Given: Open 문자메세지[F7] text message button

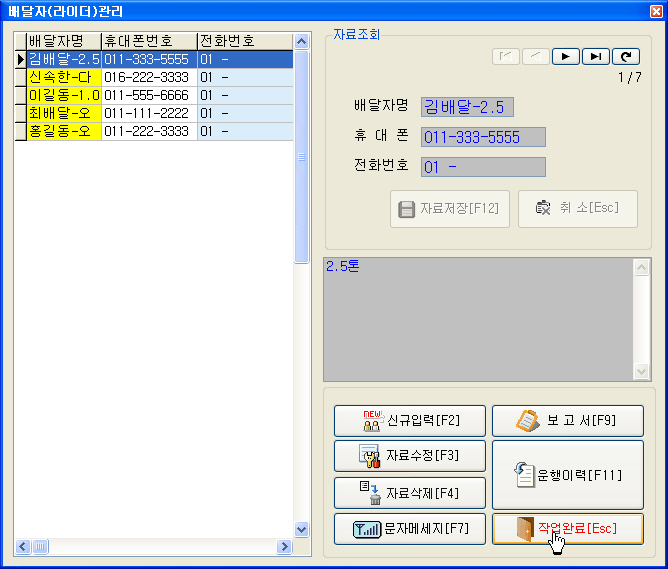Looking at the screenshot, I should (410, 529).
